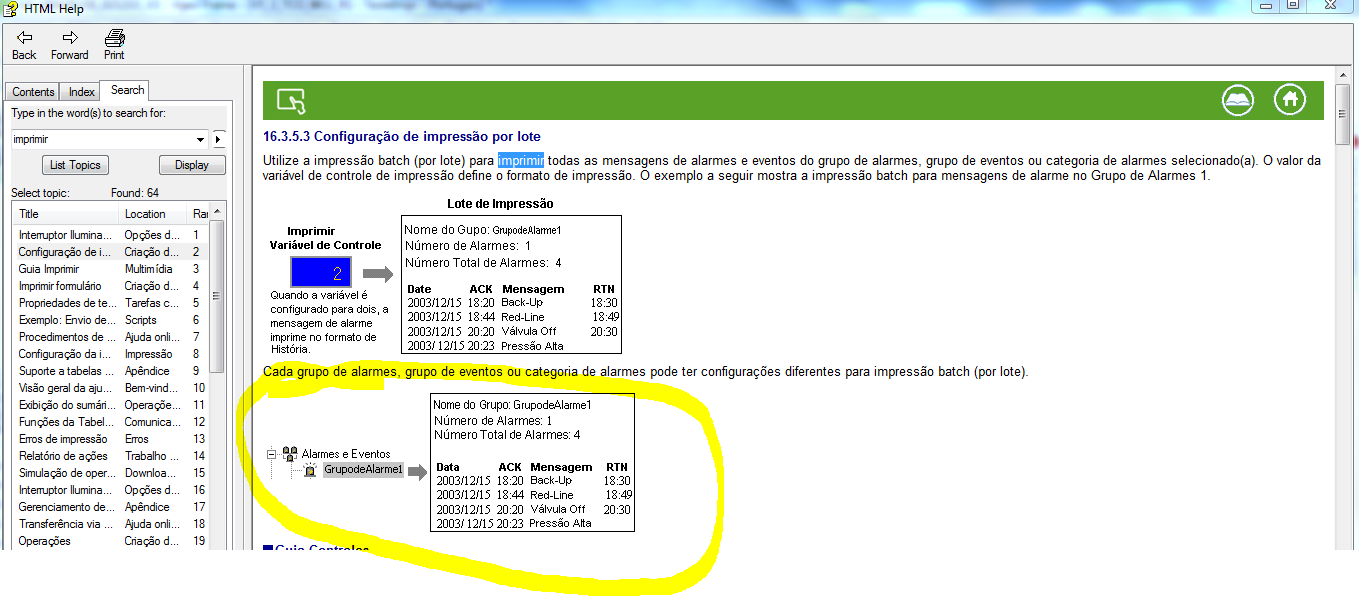
Task: Open the search term history dropdown
Action: [x=201, y=139]
